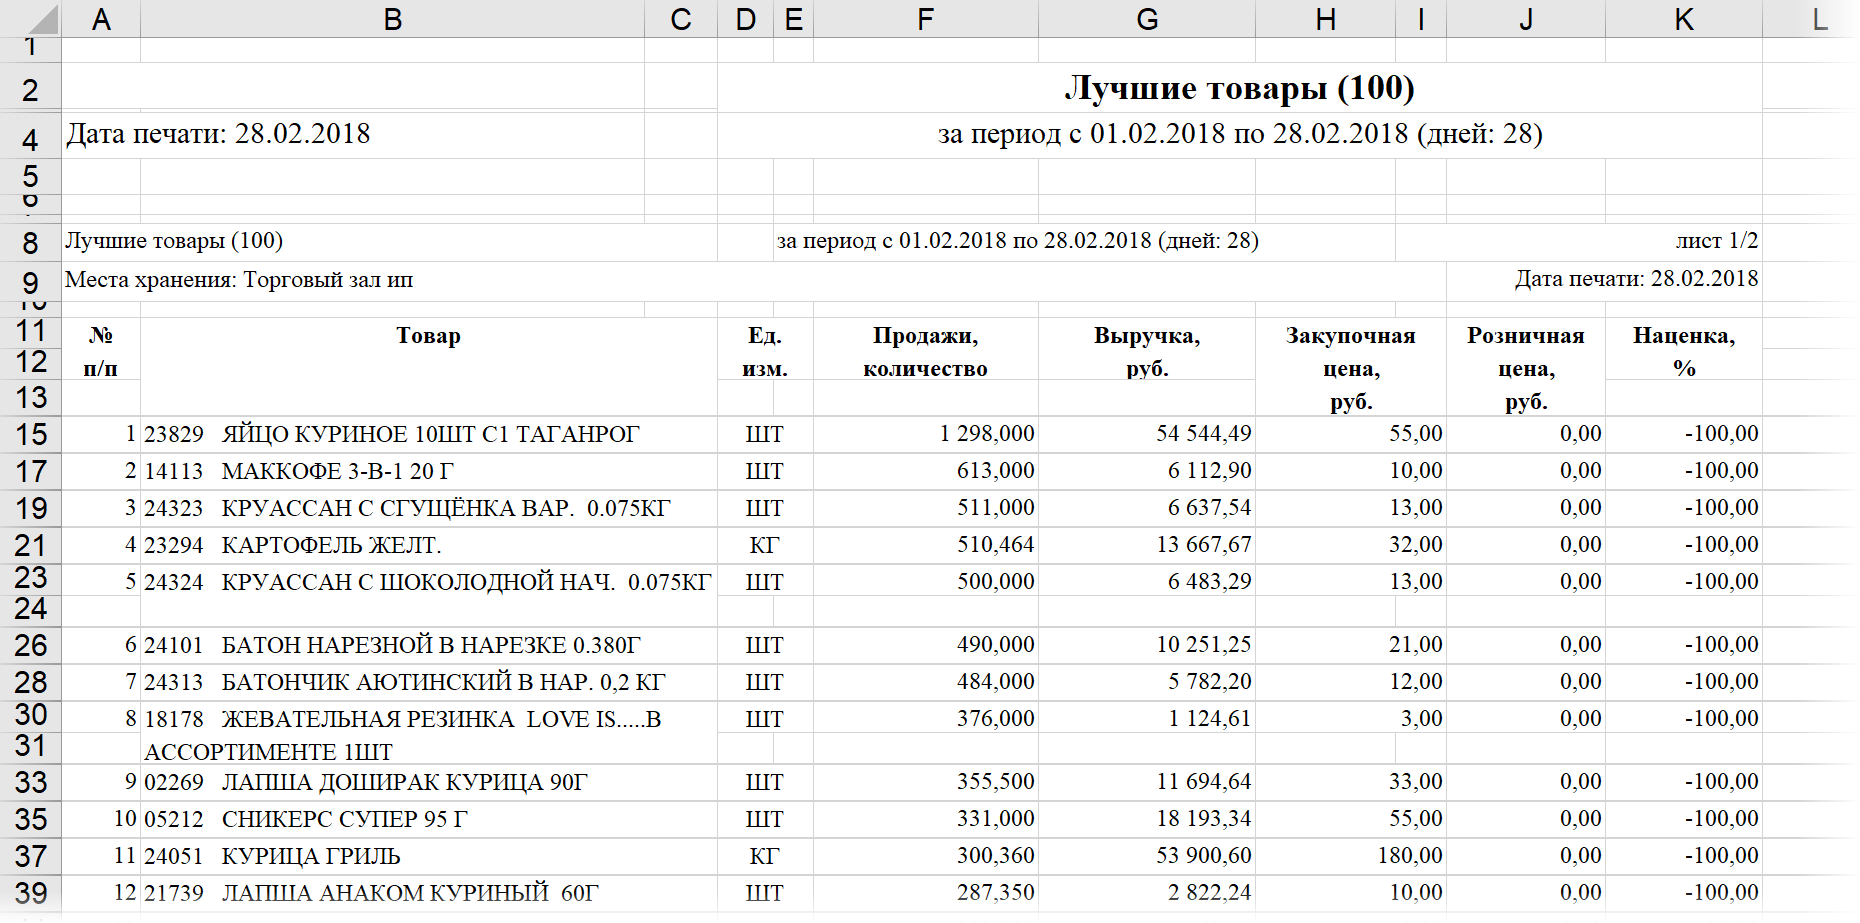The width and height of the screenshot is (1860, 923).
Task: Select column H header
Action: [1326, 19]
